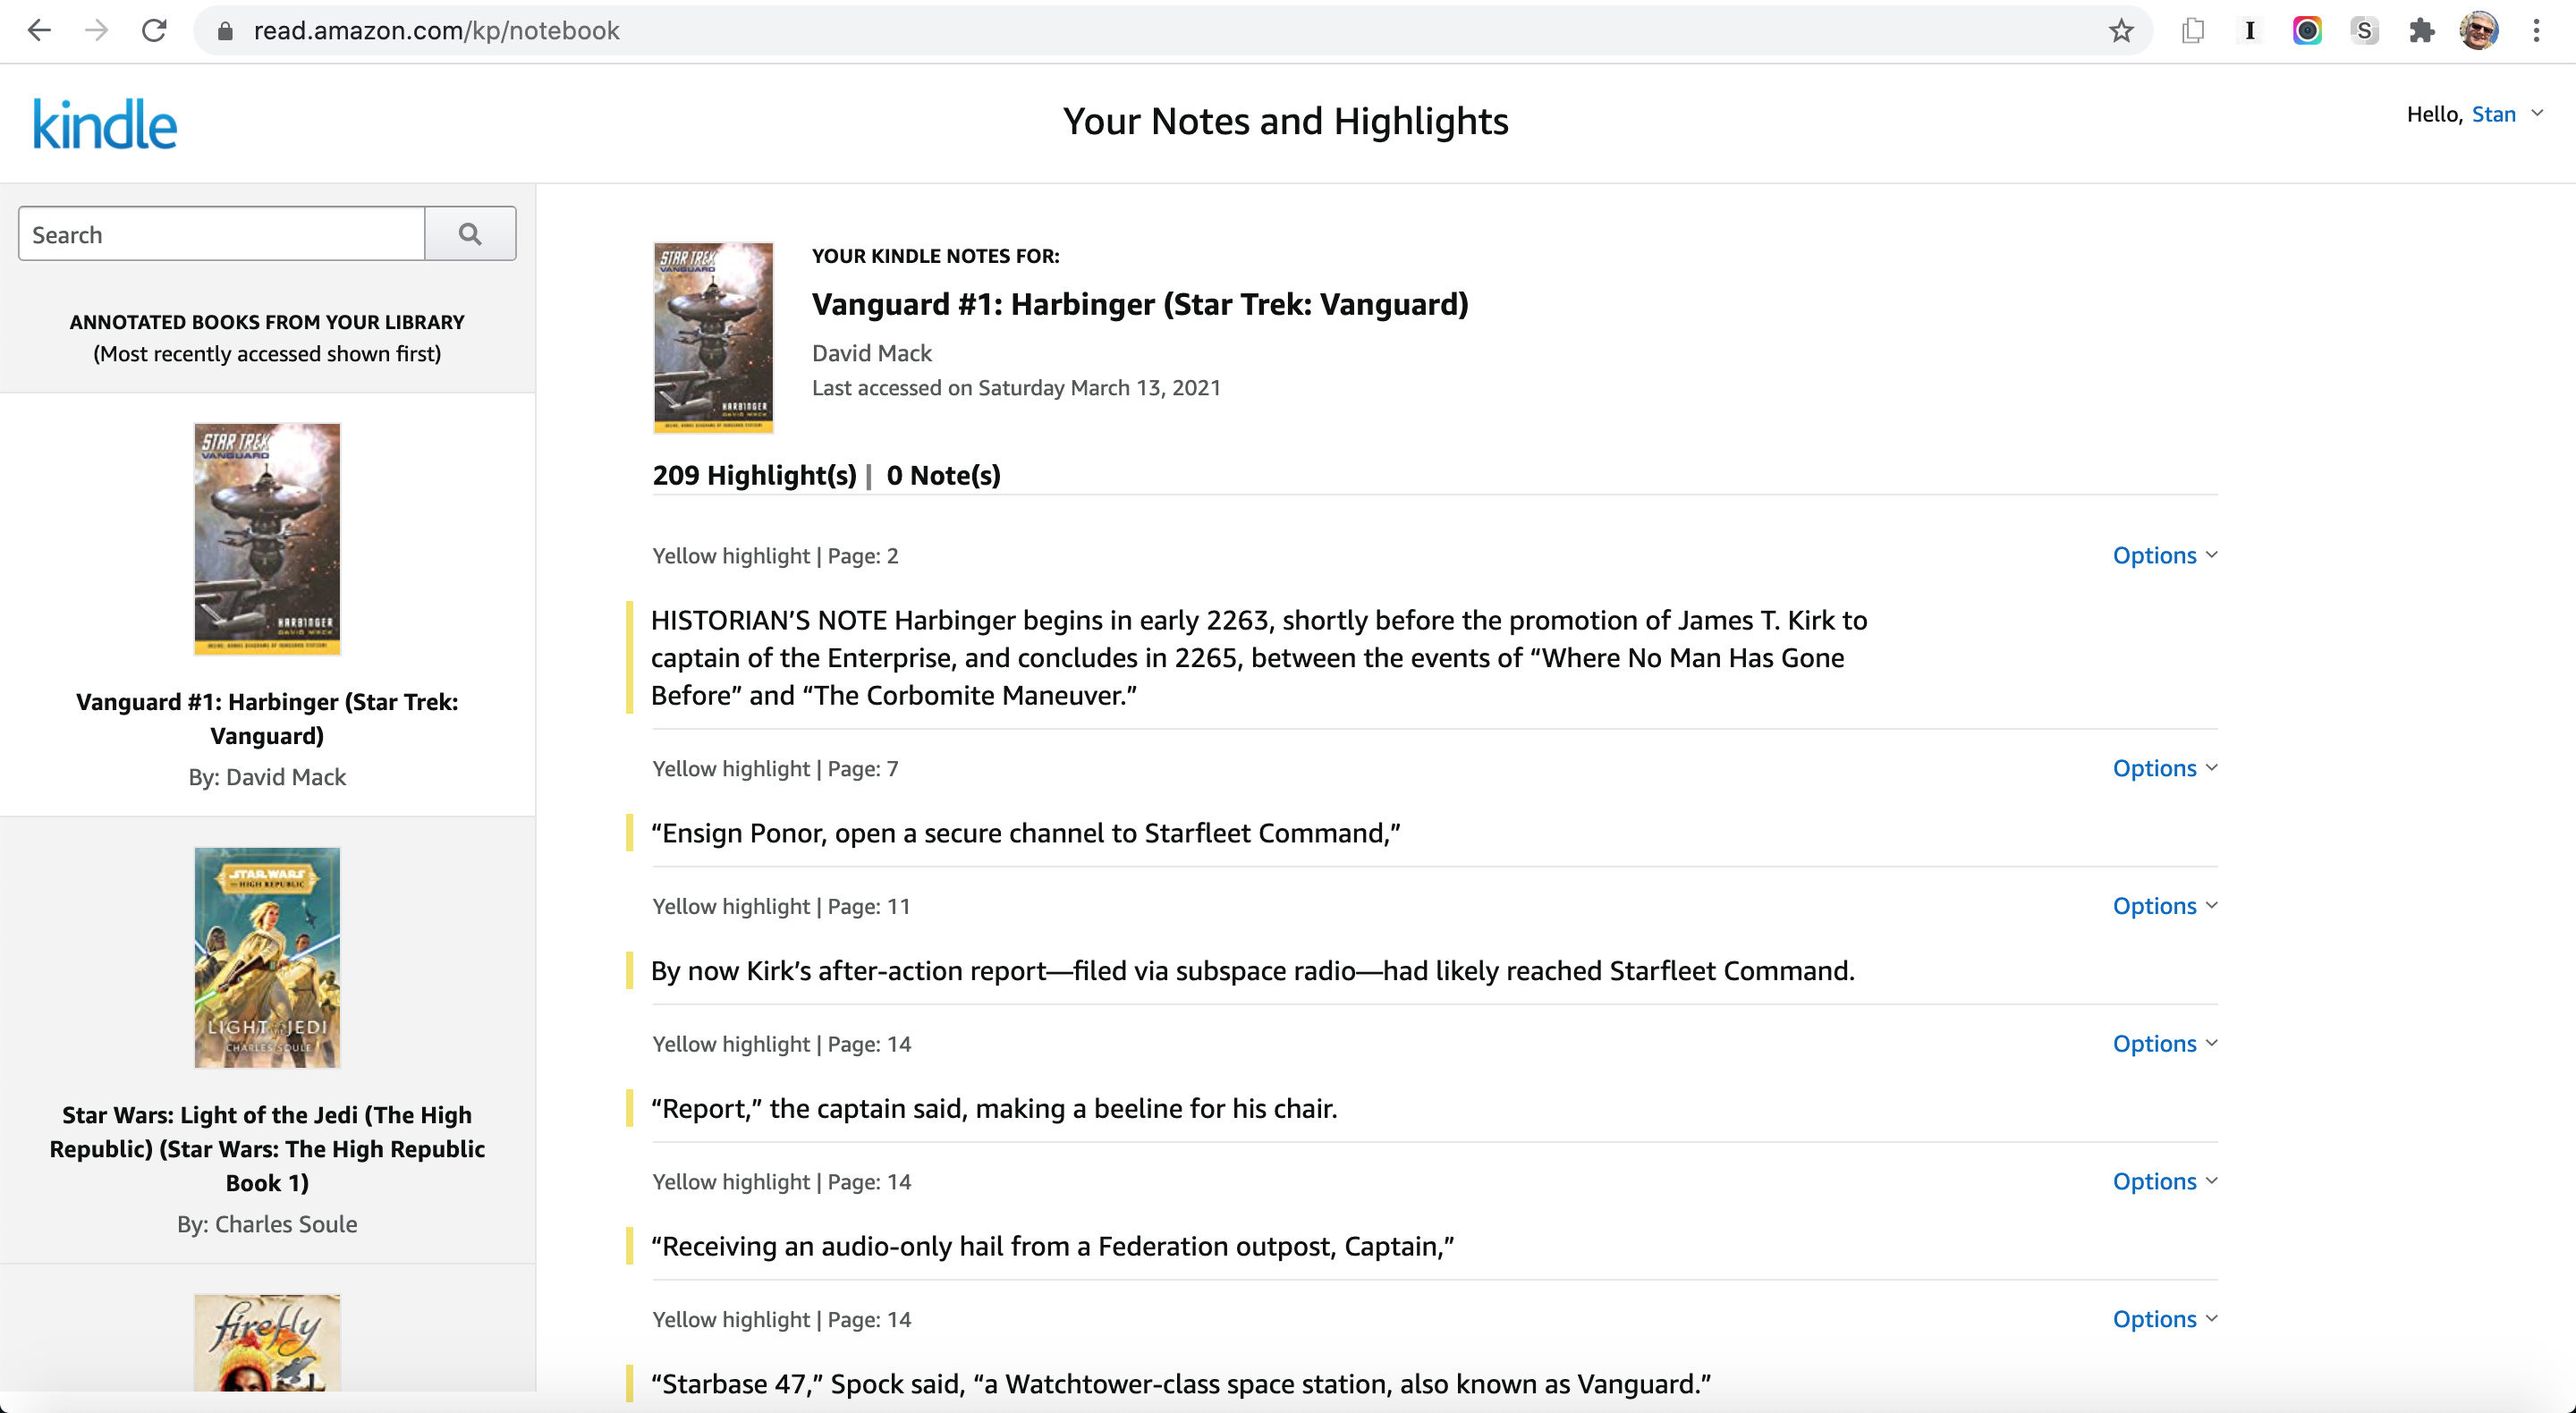Viewport: 2576px width, 1413px height.
Task: Go back to the previous page
Action: point(39,31)
